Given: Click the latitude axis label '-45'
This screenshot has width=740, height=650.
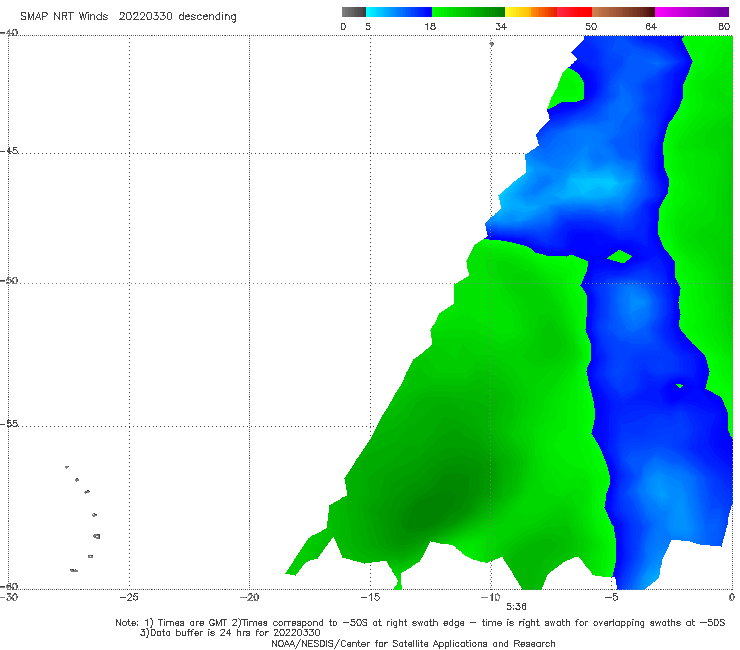Looking at the screenshot, I should [9, 151].
